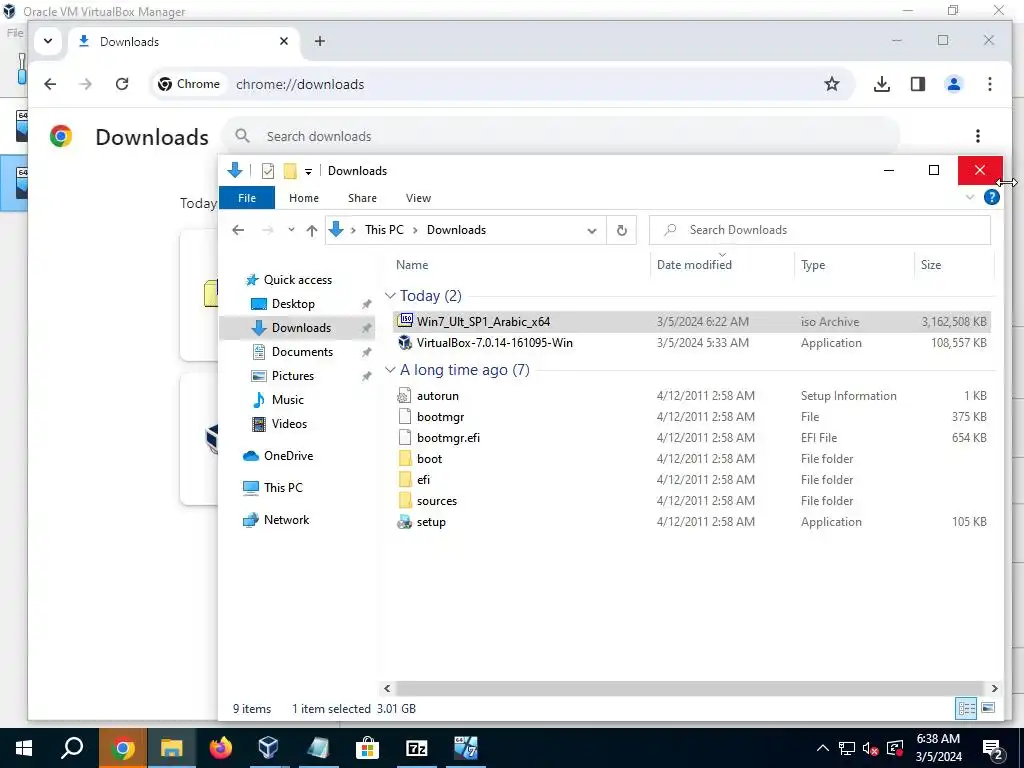Refresh the Downloads folder view
The height and width of the screenshot is (768, 1024).
tap(622, 231)
